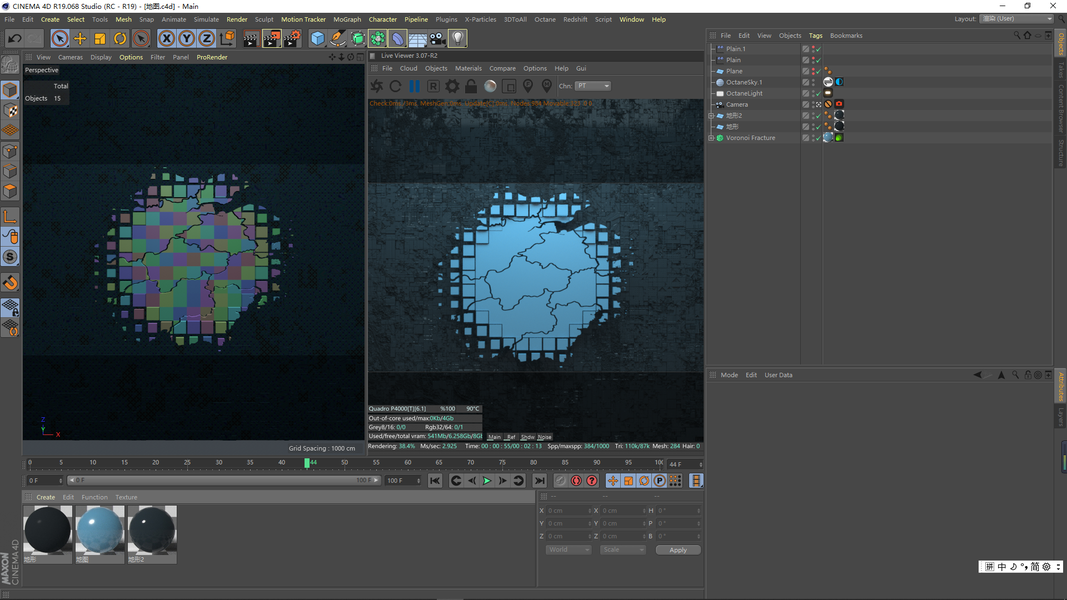Click the Deformer object icon
The height and width of the screenshot is (600, 1067).
click(398, 39)
